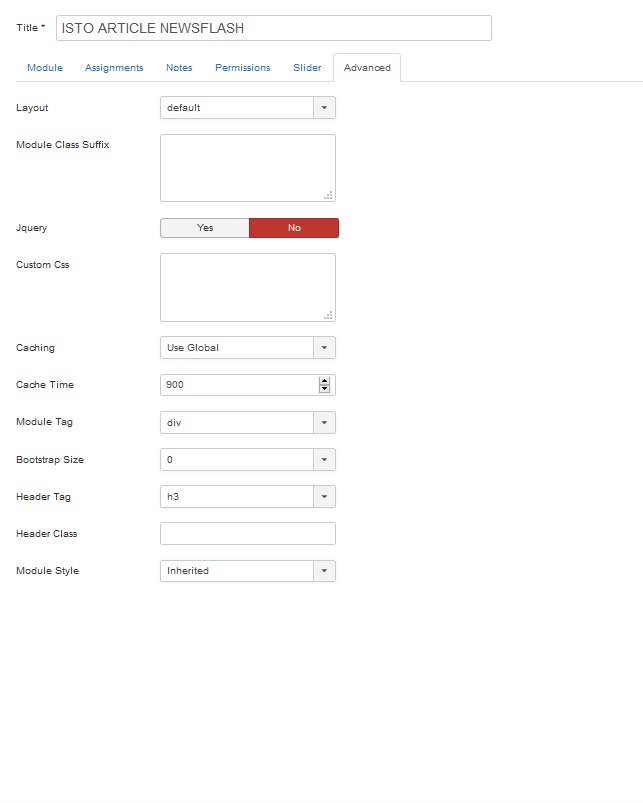Decrease Cache Time with down arrow

tap(324, 389)
